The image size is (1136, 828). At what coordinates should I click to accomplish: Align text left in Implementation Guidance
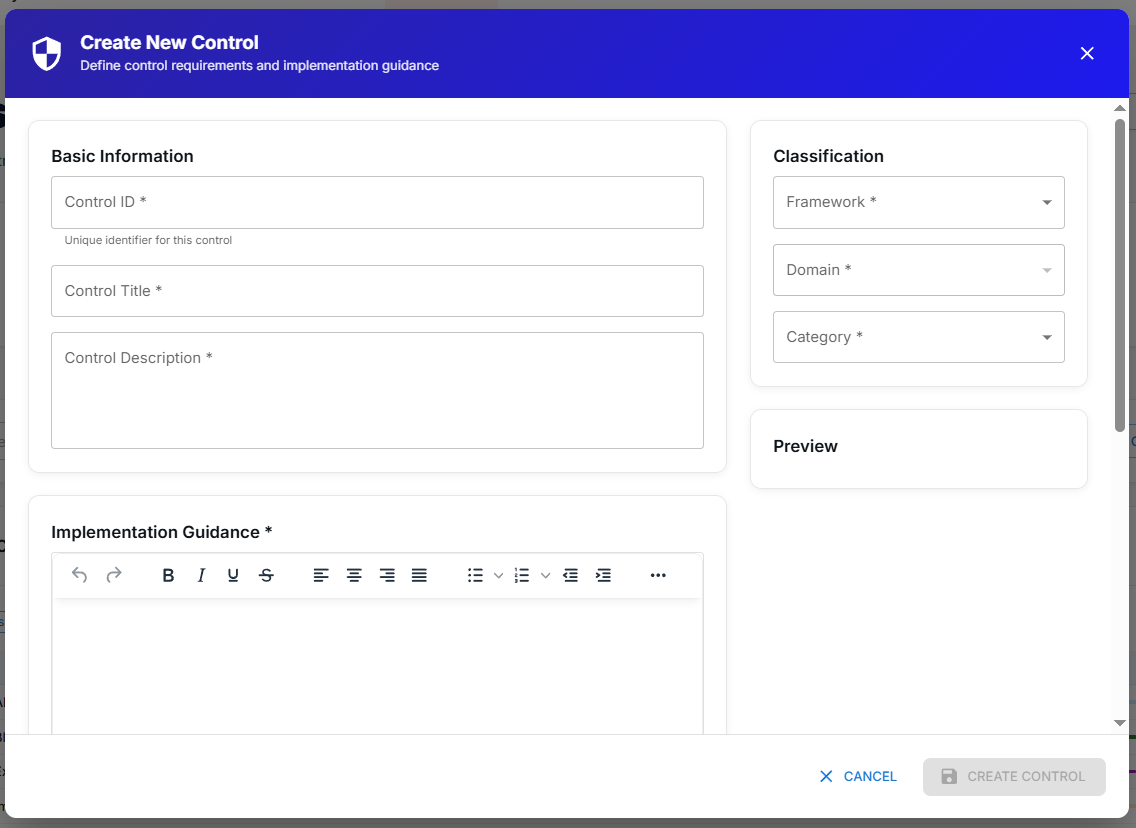[321, 575]
